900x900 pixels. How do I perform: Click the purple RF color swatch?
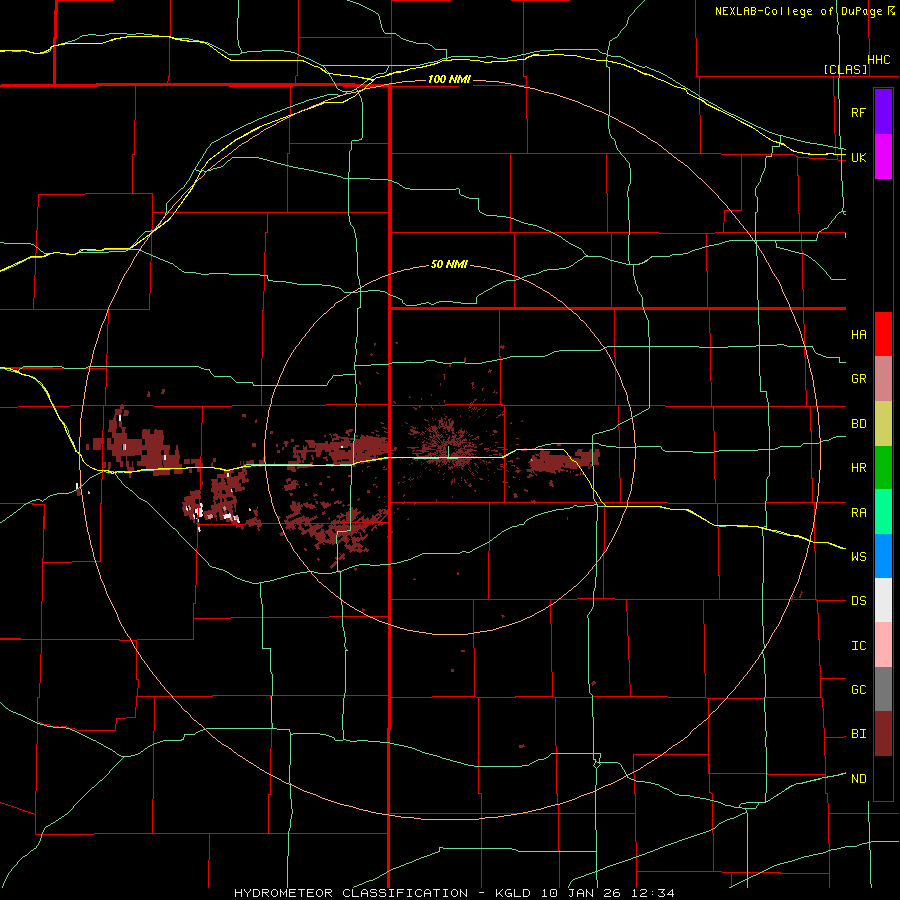(883, 112)
